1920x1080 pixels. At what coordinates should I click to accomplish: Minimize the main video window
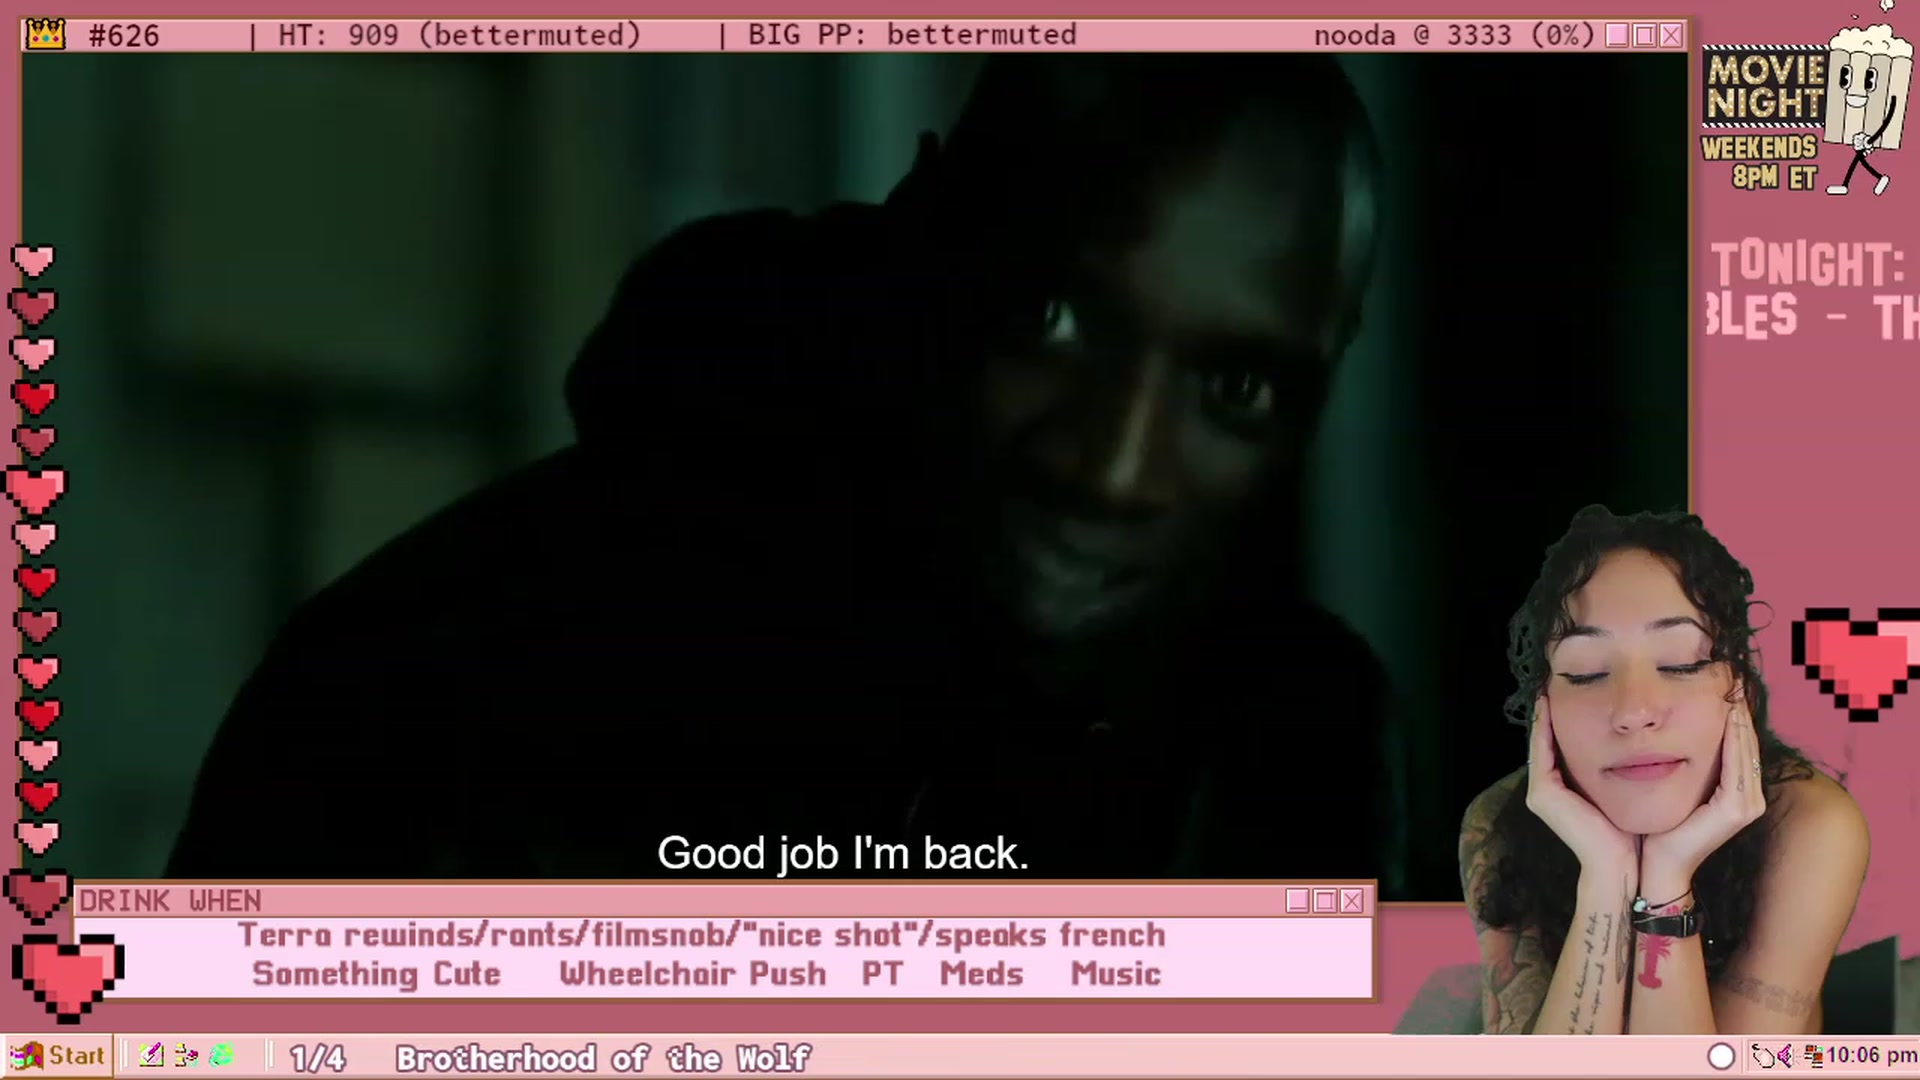tap(1617, 35)
